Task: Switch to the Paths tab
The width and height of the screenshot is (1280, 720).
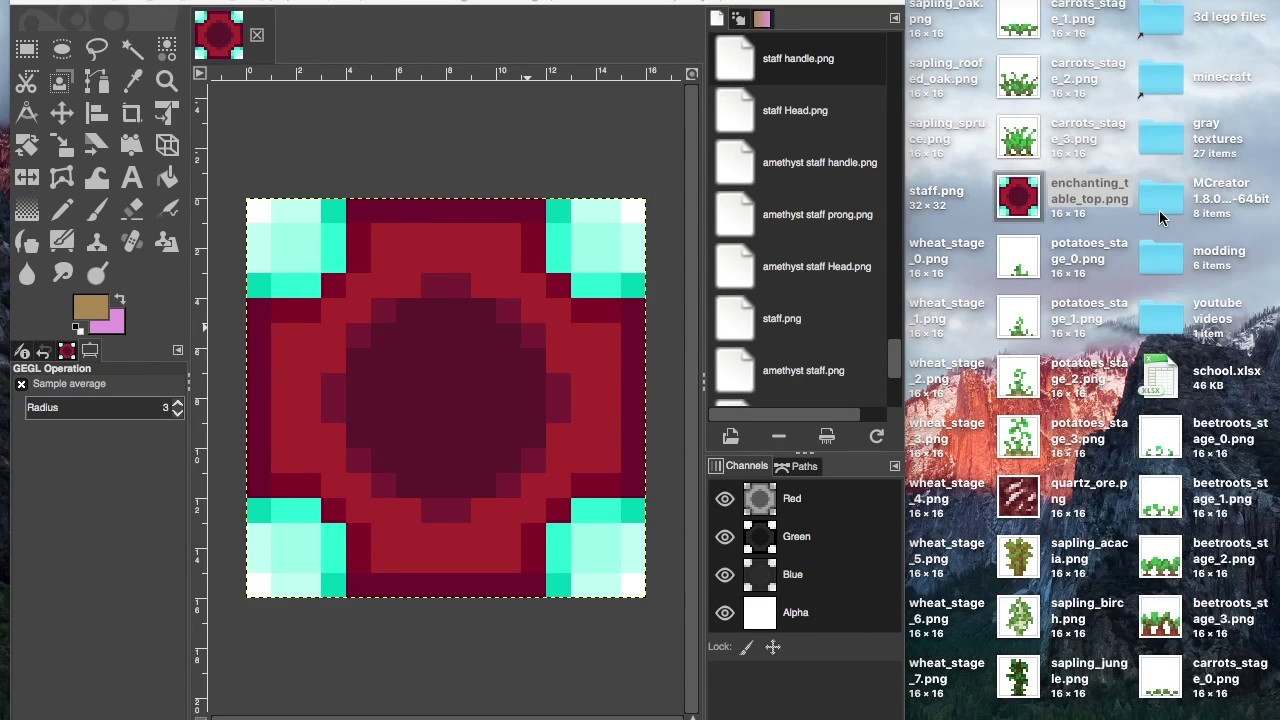Action: coord(796,466)
